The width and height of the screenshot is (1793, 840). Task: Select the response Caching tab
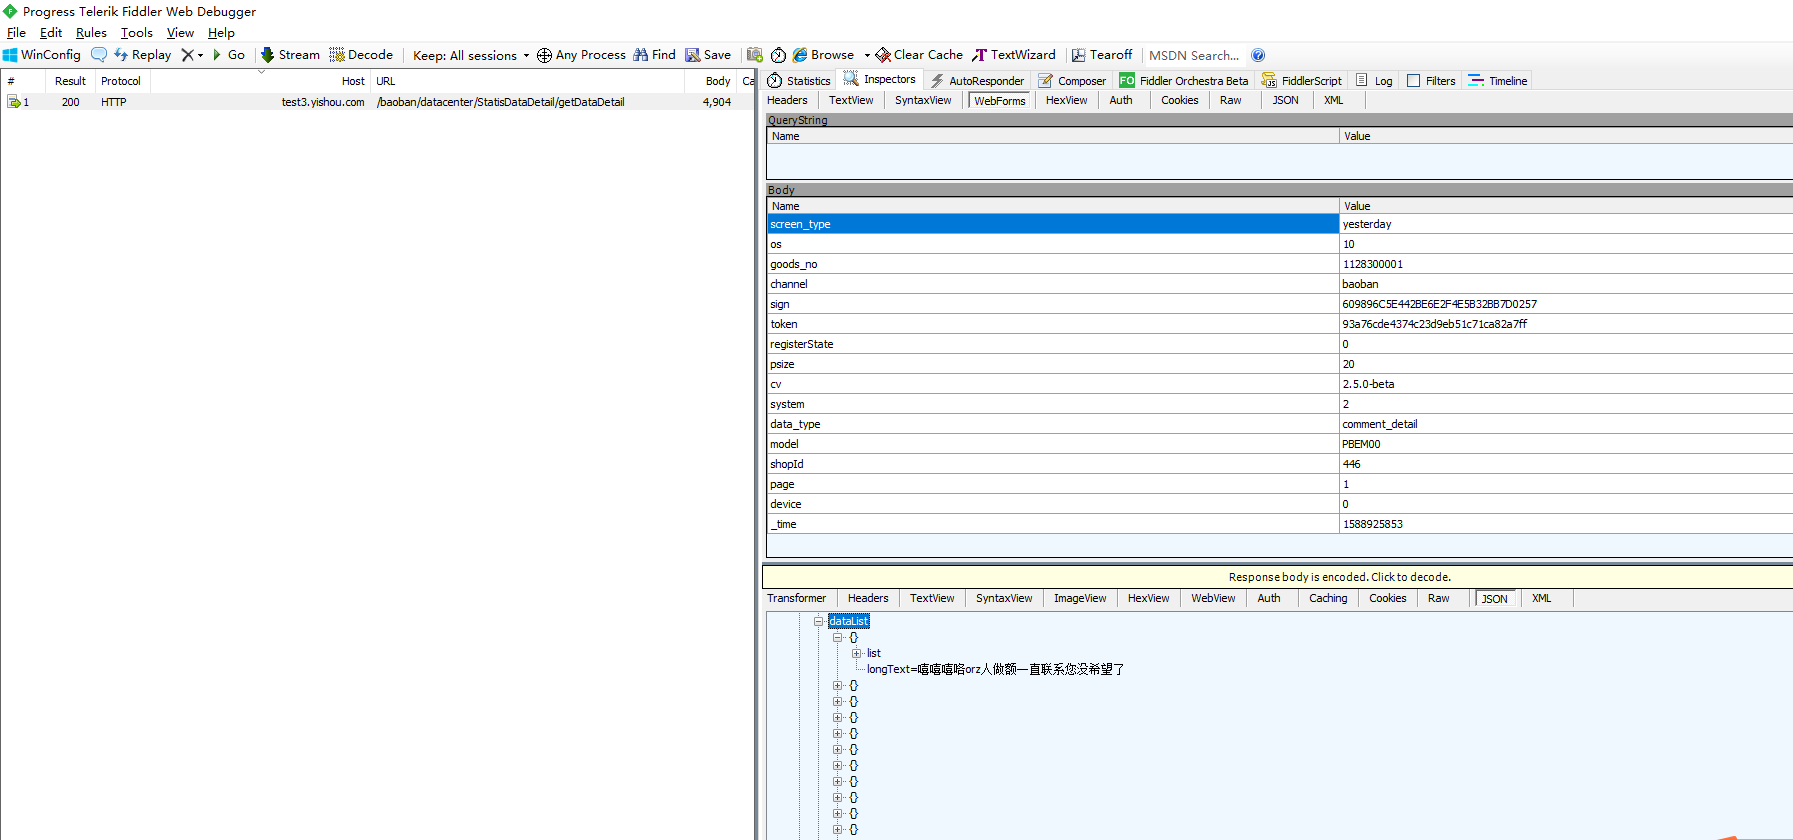pyautogui.click(x=1328, y=598)
